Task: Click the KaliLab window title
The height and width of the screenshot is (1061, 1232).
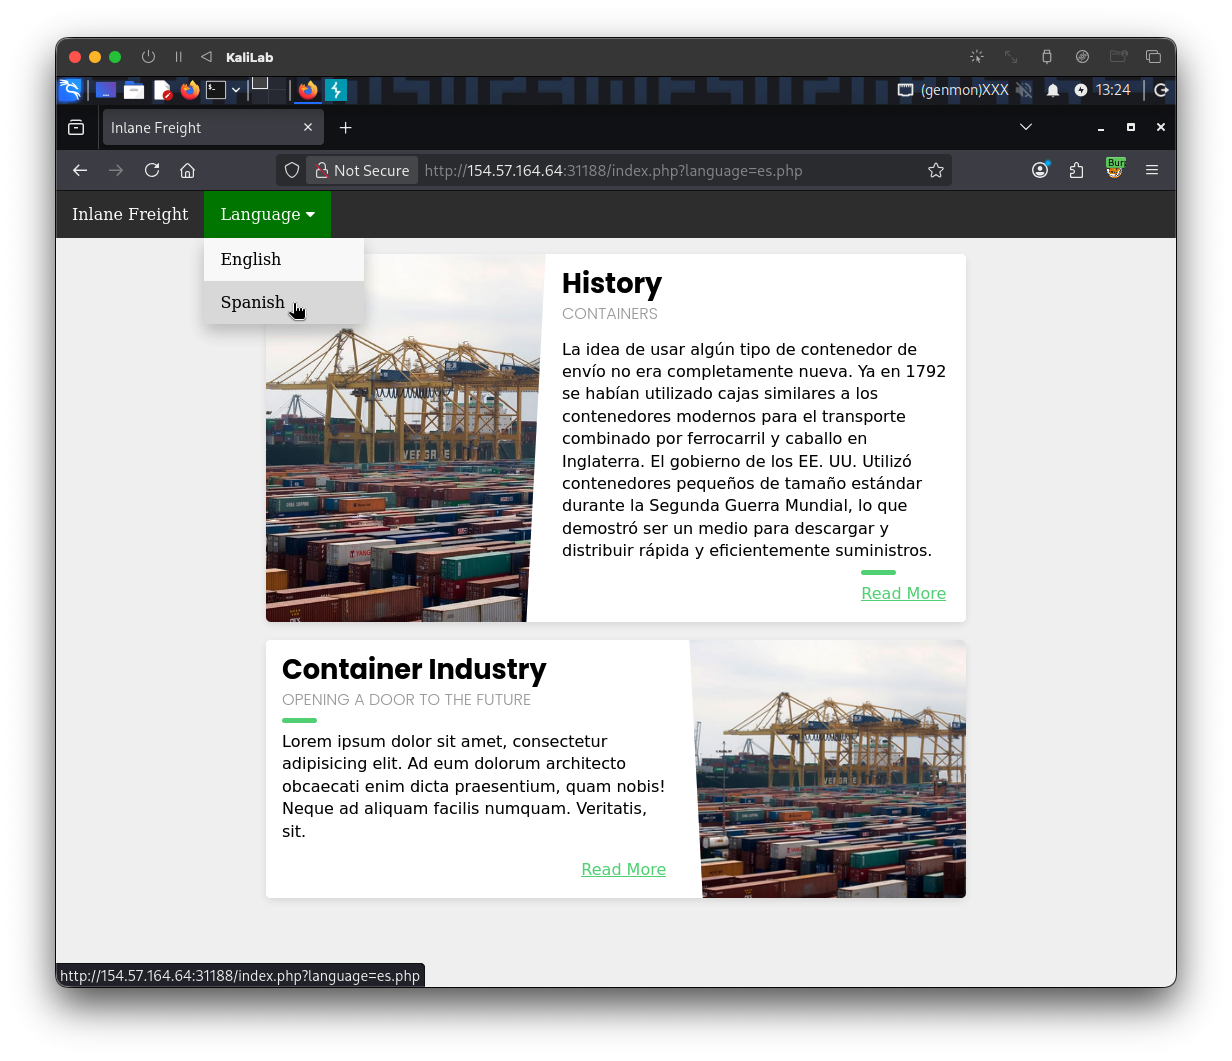Action: (250, 57)
